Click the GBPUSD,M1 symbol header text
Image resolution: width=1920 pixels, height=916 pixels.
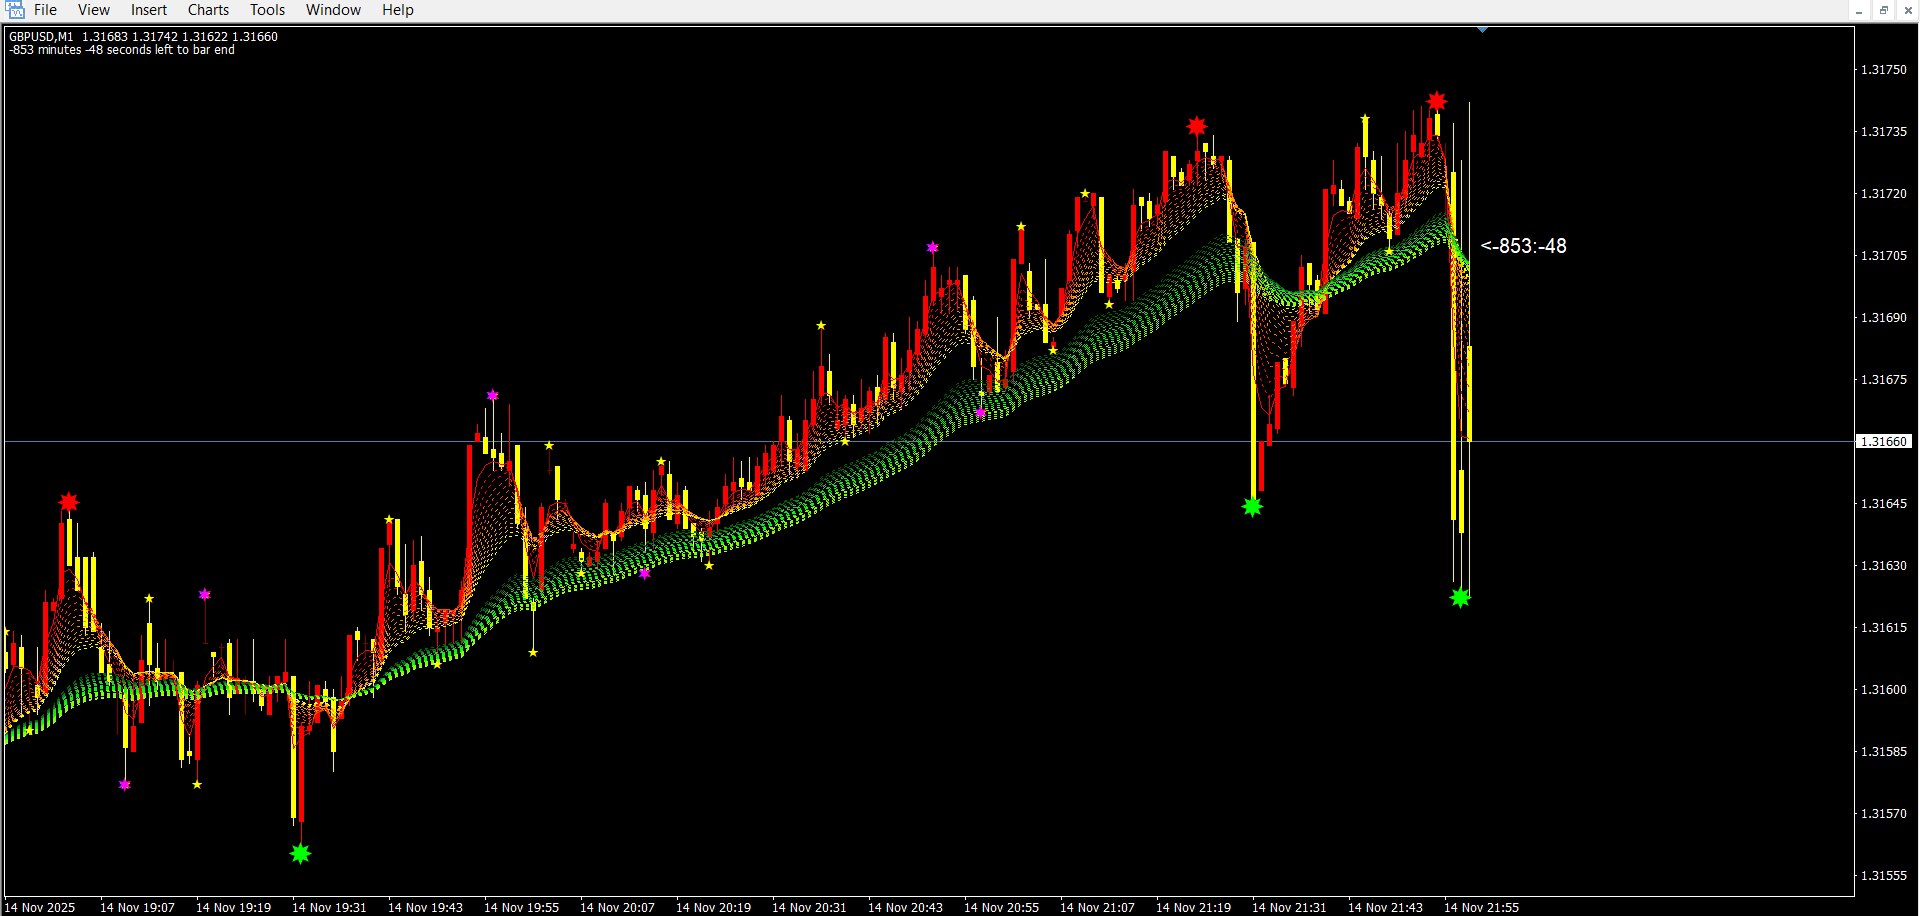pos(41,36)
